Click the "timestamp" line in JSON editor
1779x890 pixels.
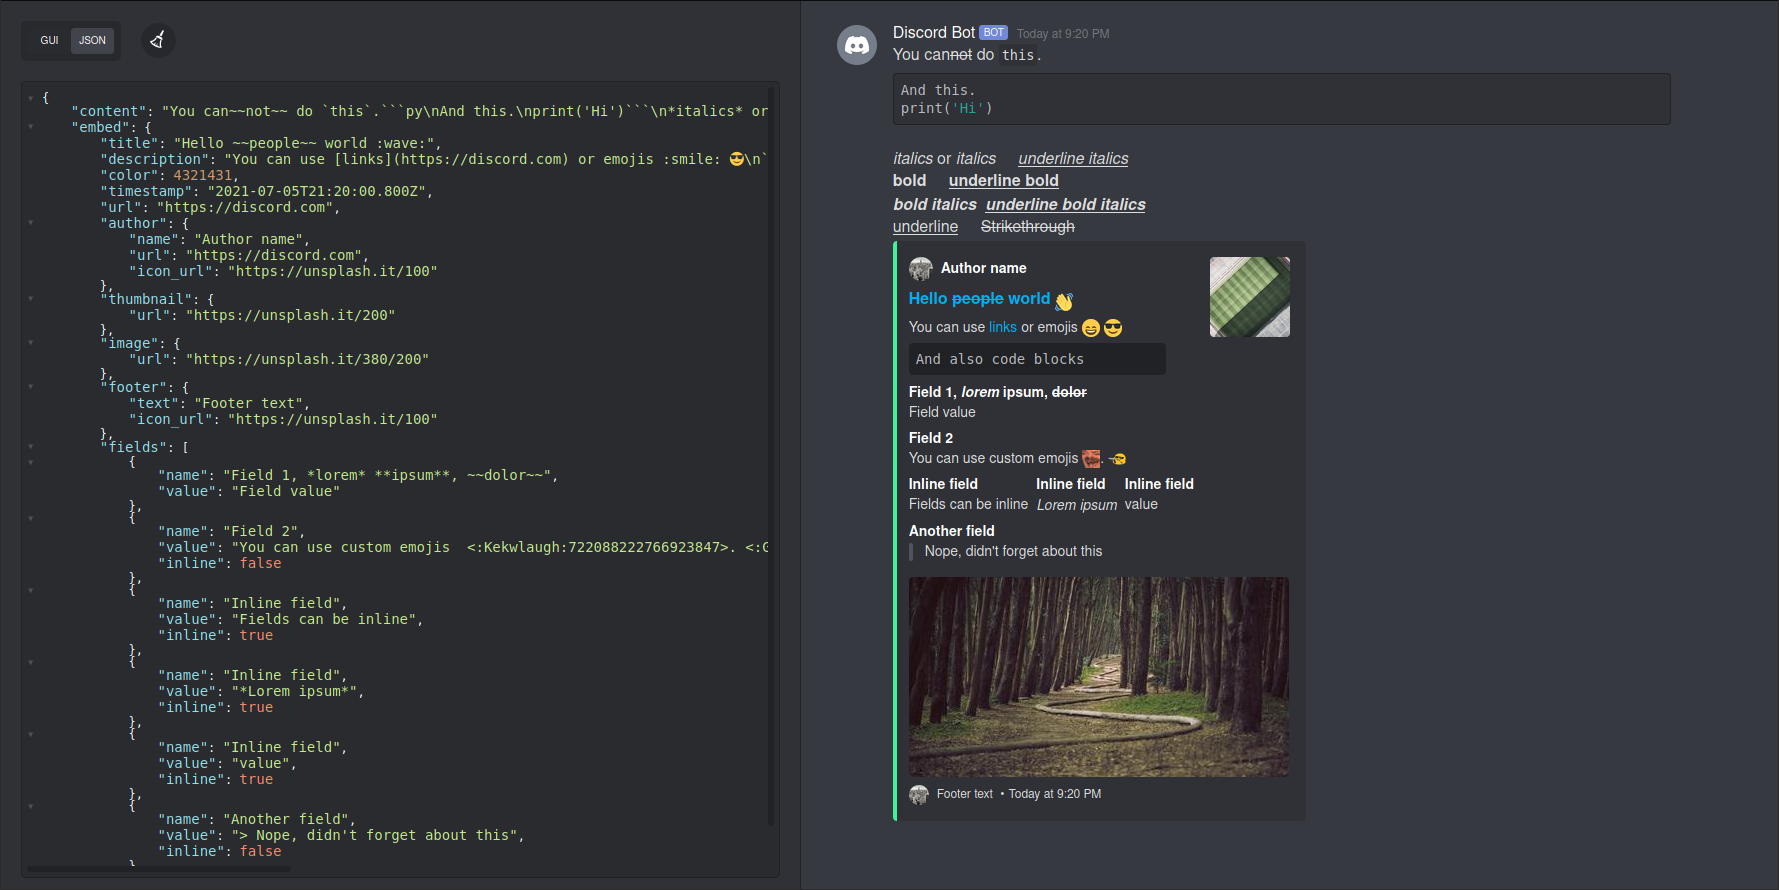coord(266,191)
